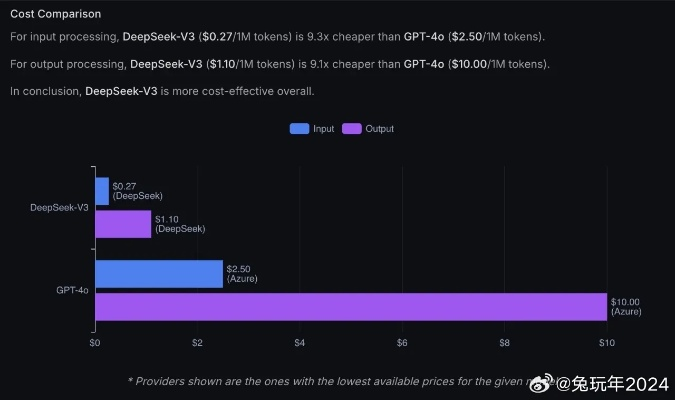Click the $0.27 (DeepSeek) data label
This screenshot has width=675, height=400.
[137, 191]
